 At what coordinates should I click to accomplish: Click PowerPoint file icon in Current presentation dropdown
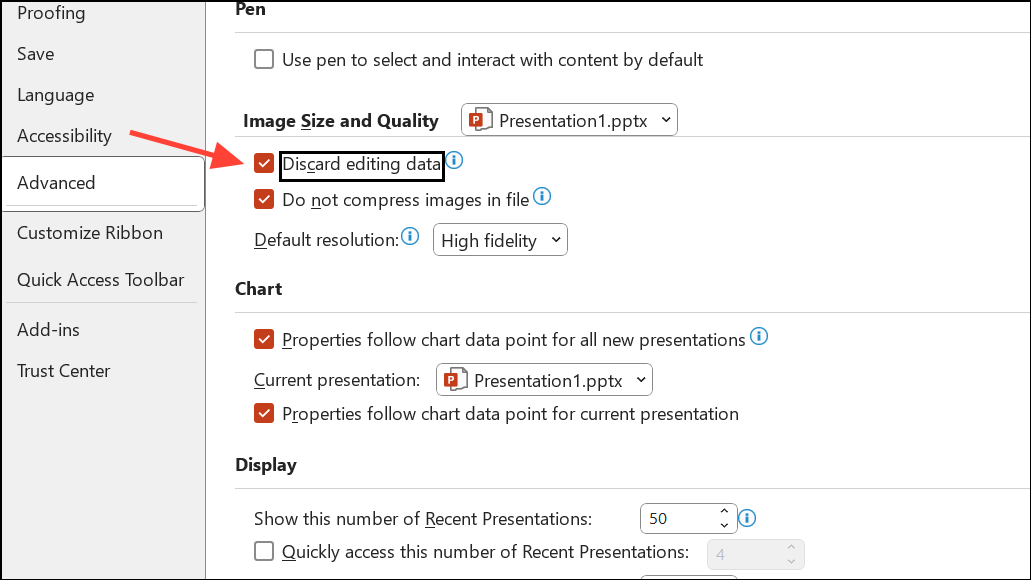(x=457, y=380)
